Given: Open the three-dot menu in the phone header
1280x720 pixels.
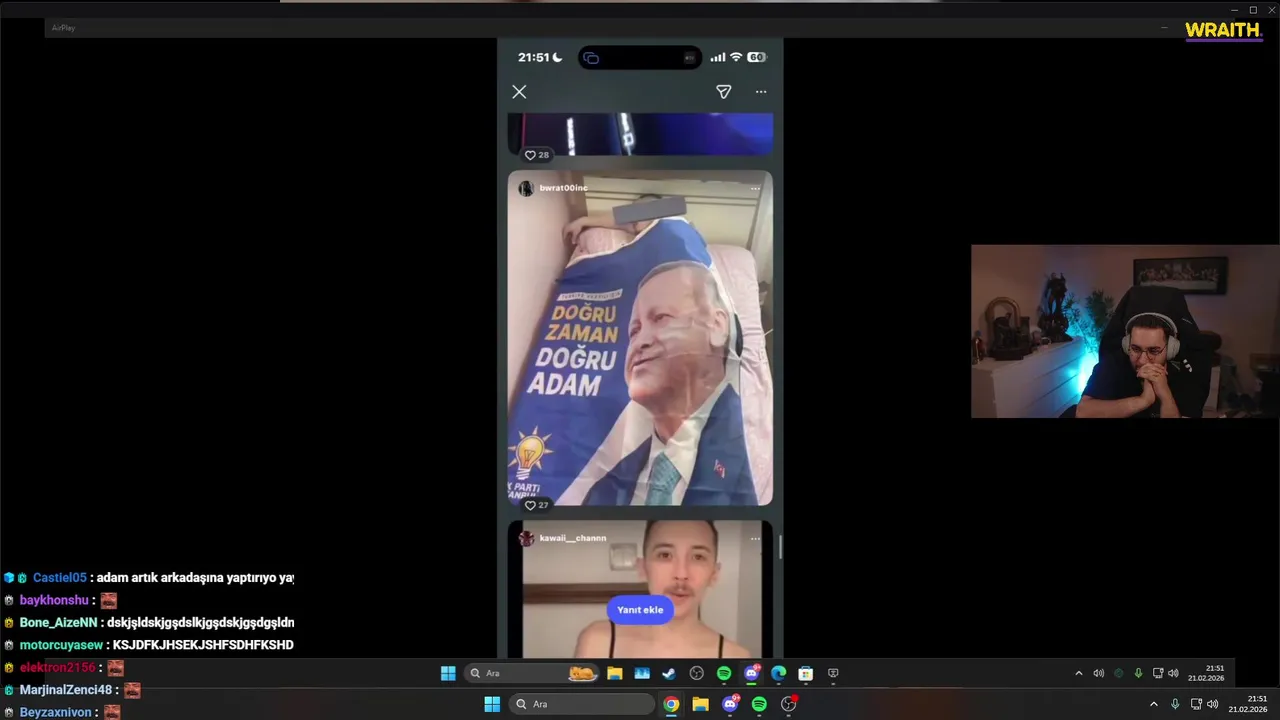Looking at the screenshot, I should click(761, 92).
